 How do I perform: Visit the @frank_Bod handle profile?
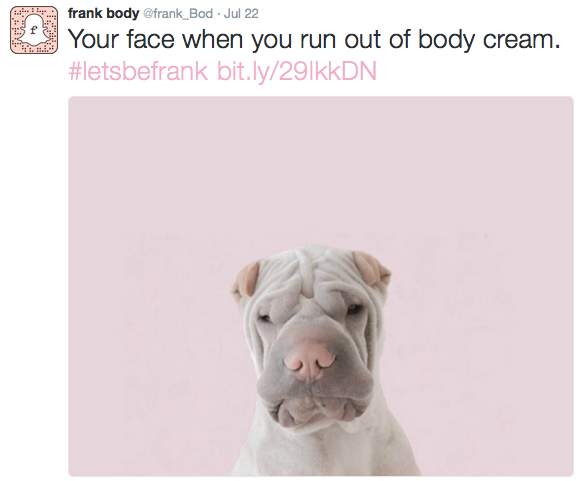(x=178, y=14)
